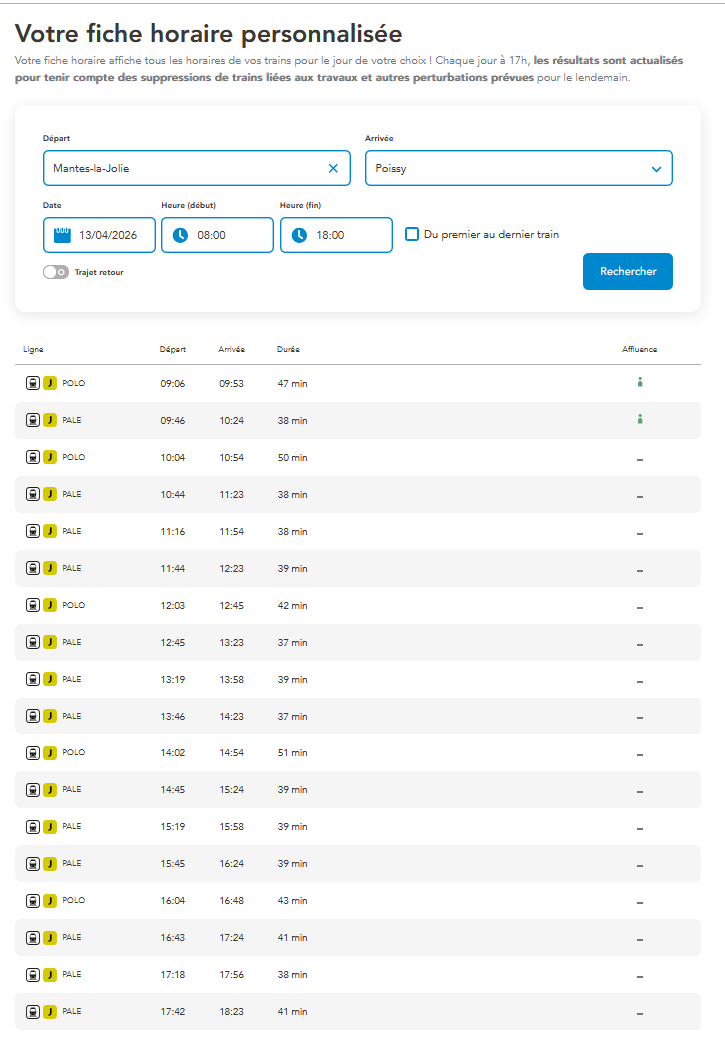This screenshot has height=1040, width=725.
Task: Click the J line badge on the 13:19 row
Action: (x=50, y=679)
